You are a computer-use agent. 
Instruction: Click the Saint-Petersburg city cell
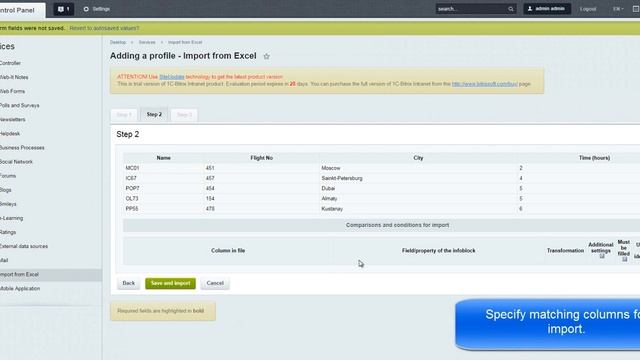point(342,178)
